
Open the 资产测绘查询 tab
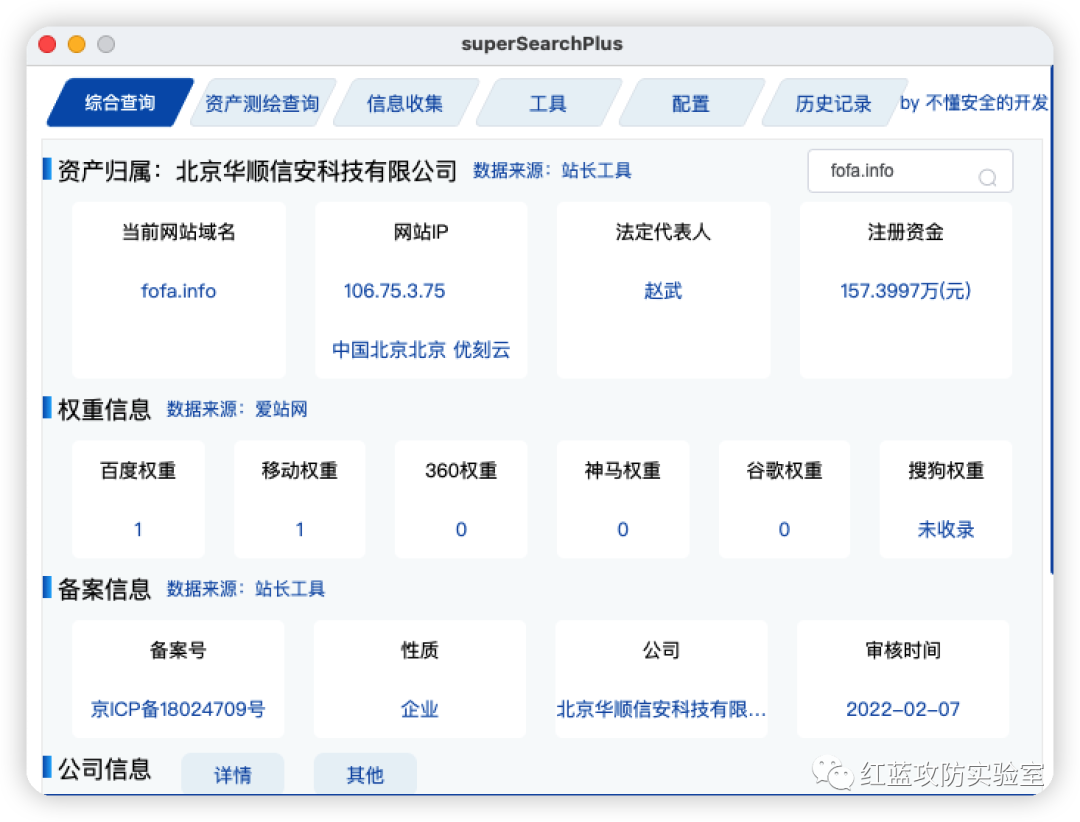pos(262,103)
